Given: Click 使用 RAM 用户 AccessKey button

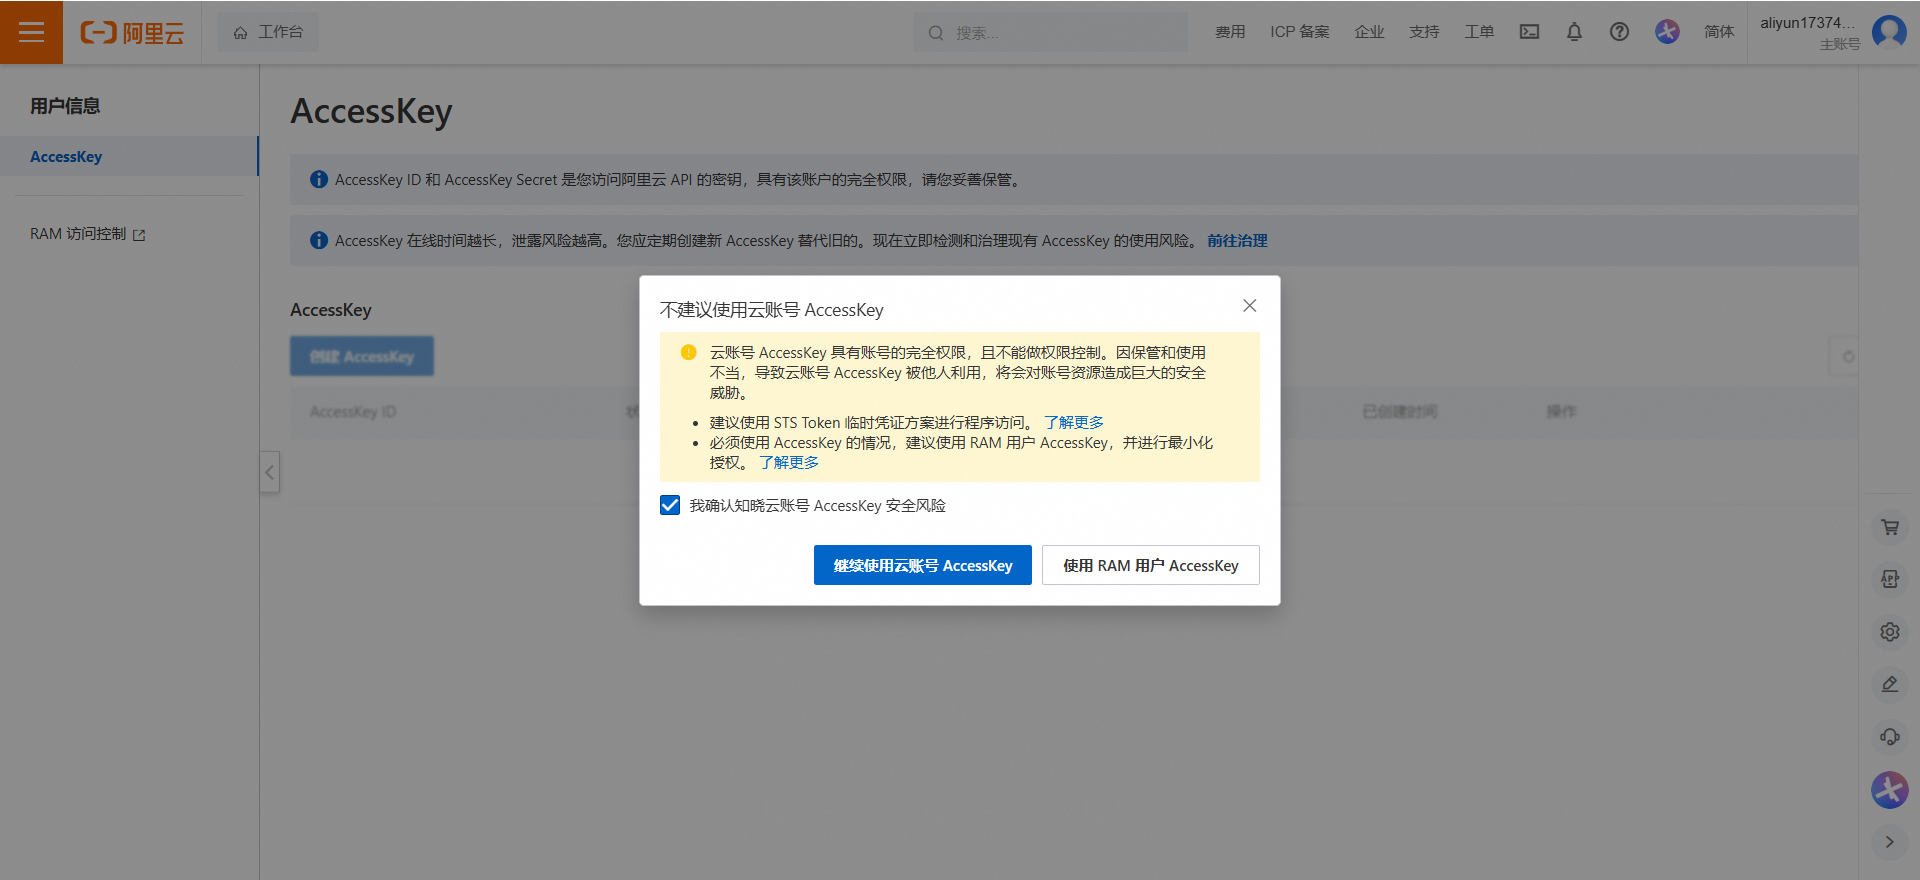Looking at the screenshot, I should [1150, 566].
